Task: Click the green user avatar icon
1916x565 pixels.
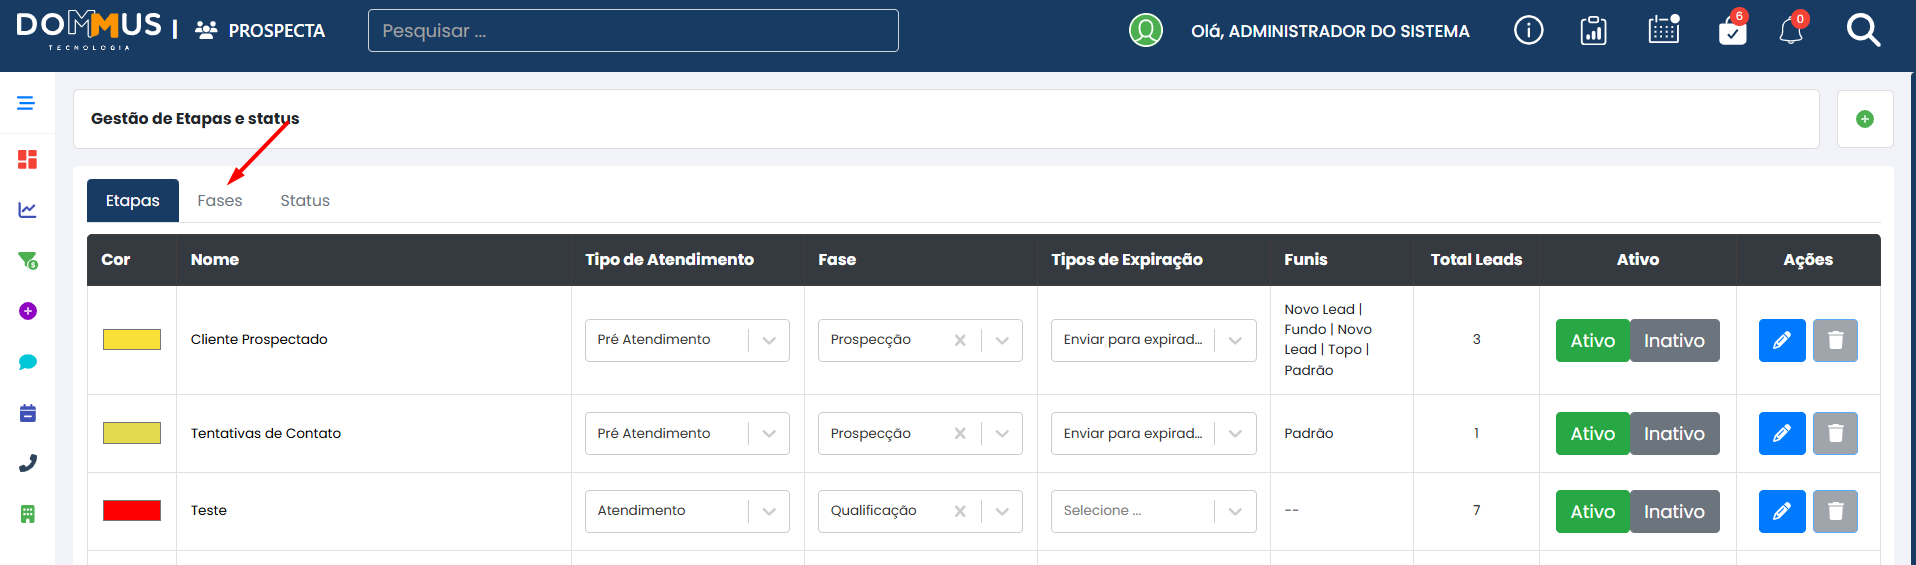Action: click(1146, 30)
